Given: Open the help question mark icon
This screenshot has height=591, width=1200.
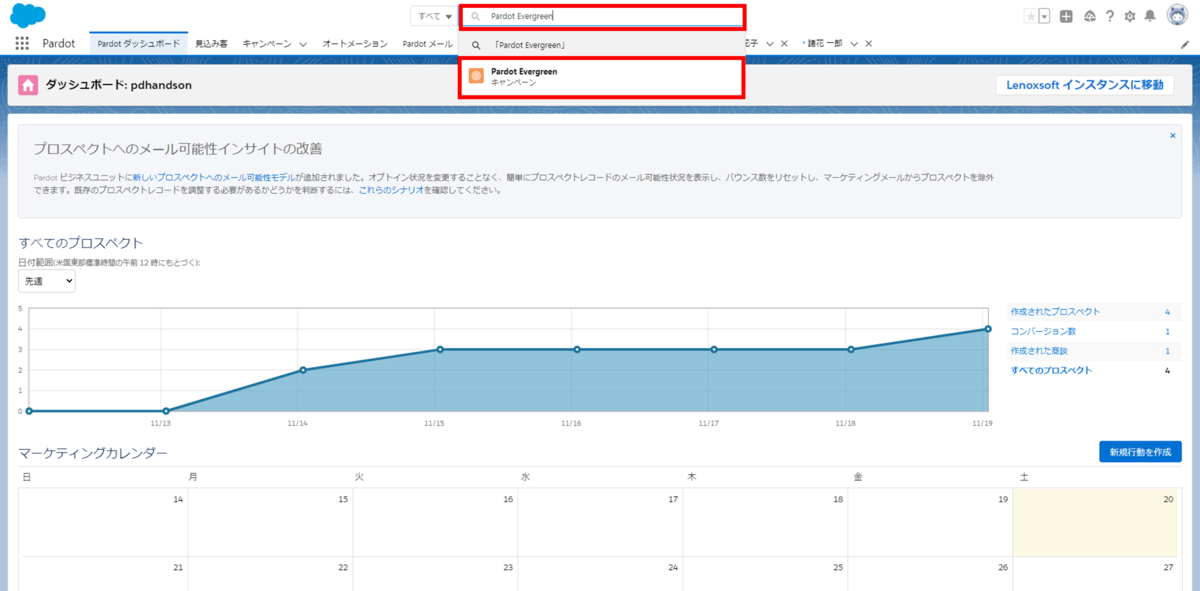Looking at the screenshot, I should (x=1109, y=16).
